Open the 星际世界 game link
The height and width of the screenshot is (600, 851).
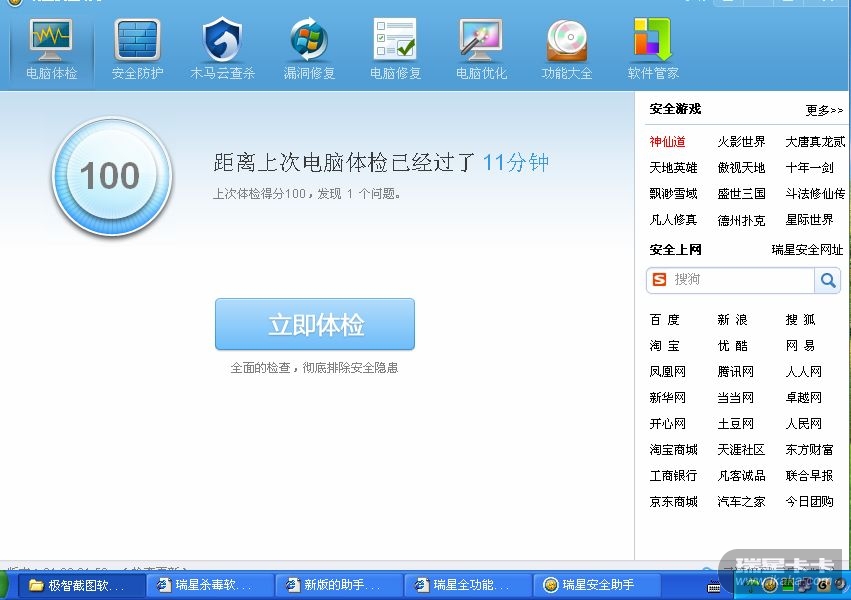point(809,220)
